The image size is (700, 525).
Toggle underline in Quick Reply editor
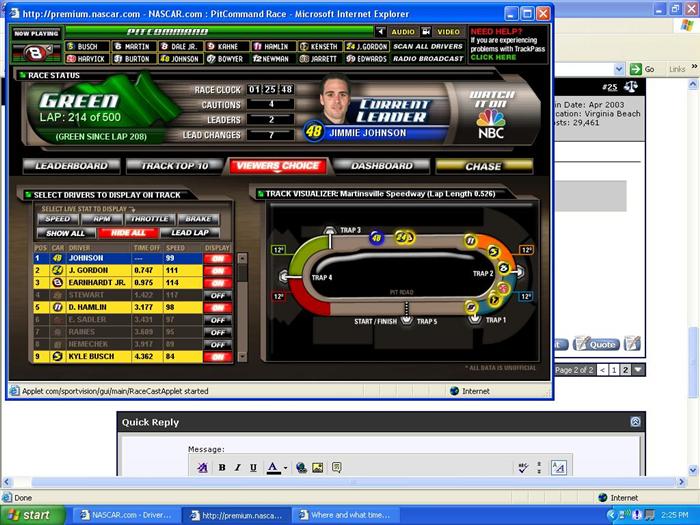[253, 467]
